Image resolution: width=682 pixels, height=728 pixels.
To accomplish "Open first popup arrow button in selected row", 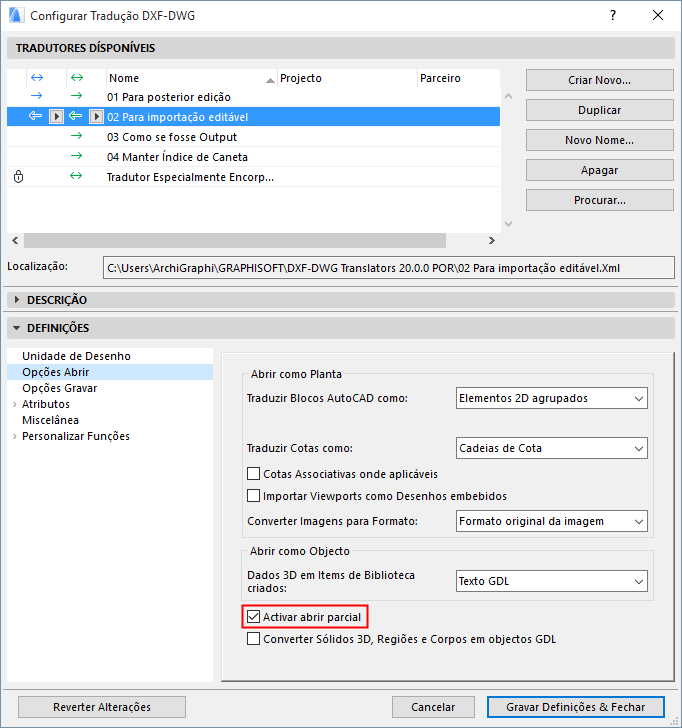I will tap(56, 117).
